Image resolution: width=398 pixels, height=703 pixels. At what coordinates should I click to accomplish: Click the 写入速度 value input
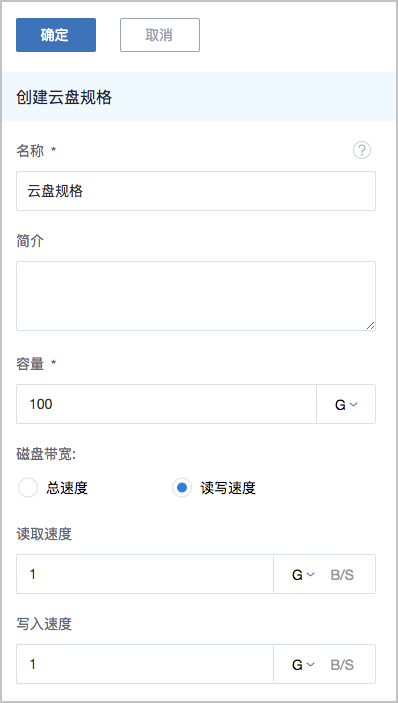click(x=145, y=664)
